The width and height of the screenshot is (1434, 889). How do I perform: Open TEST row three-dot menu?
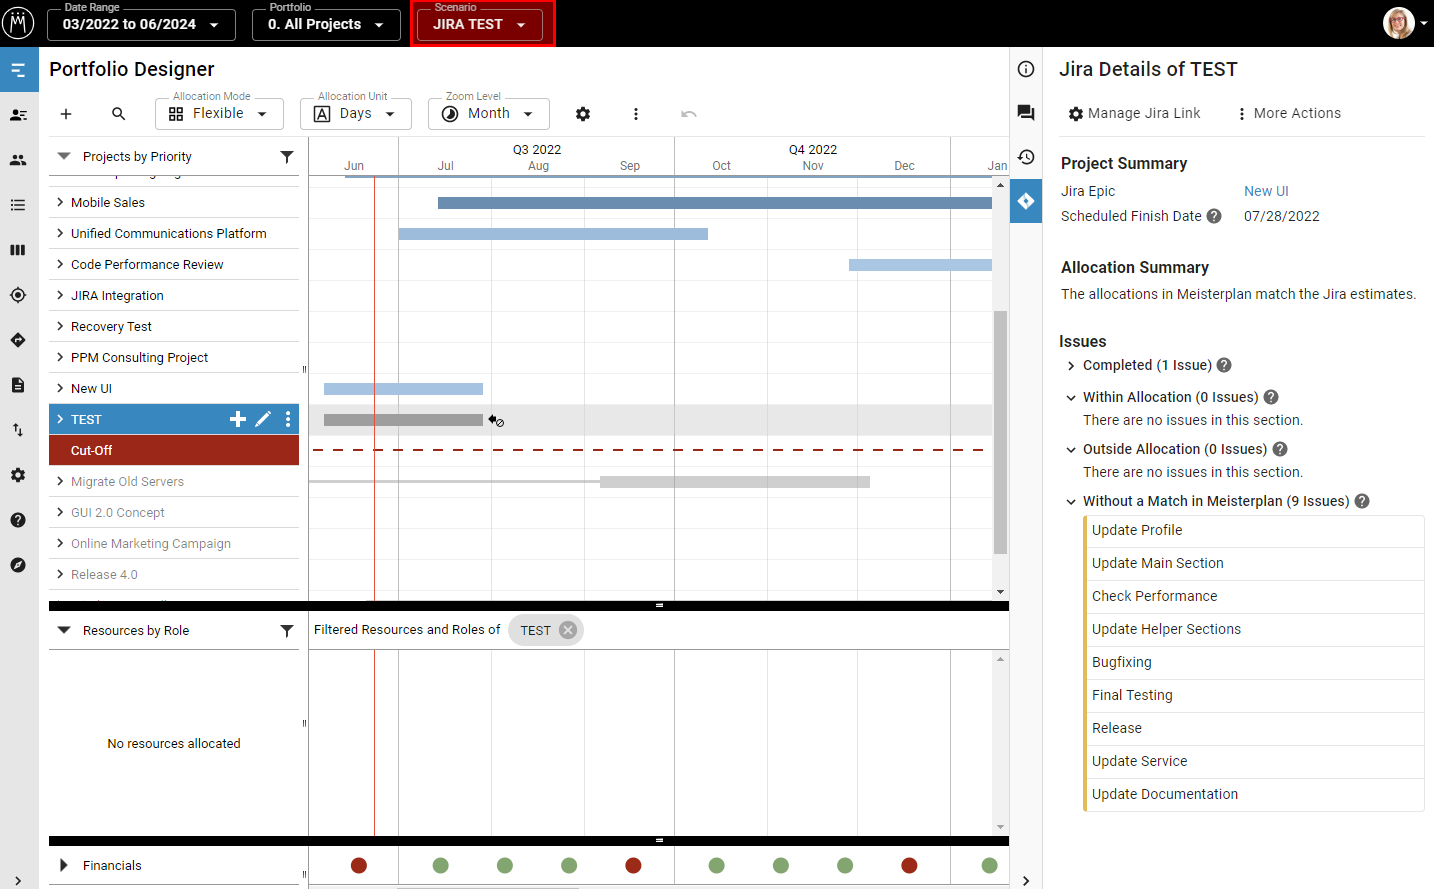(x=288, y=419)
